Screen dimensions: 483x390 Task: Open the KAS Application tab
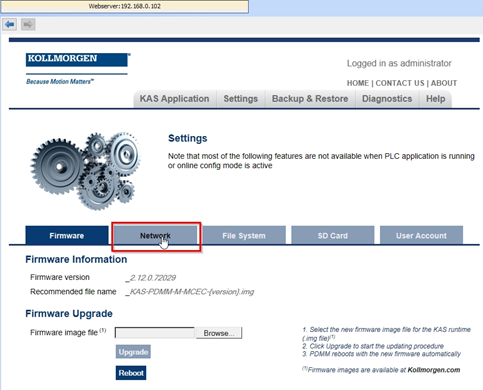coord(174,99)
